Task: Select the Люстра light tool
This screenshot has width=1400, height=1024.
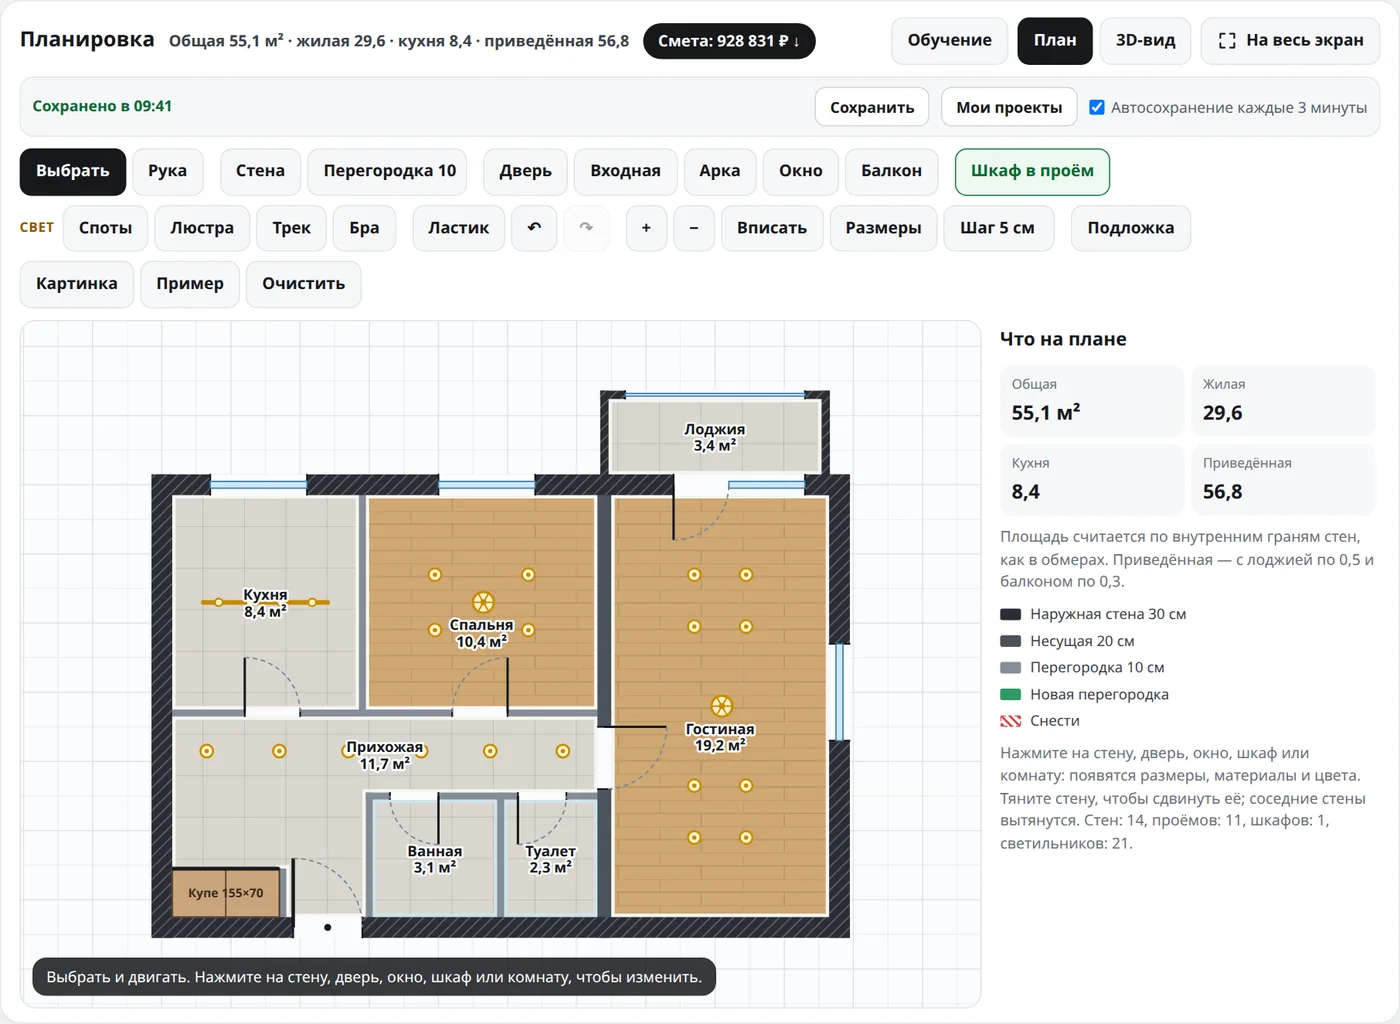Action: (x=202, y=228)
